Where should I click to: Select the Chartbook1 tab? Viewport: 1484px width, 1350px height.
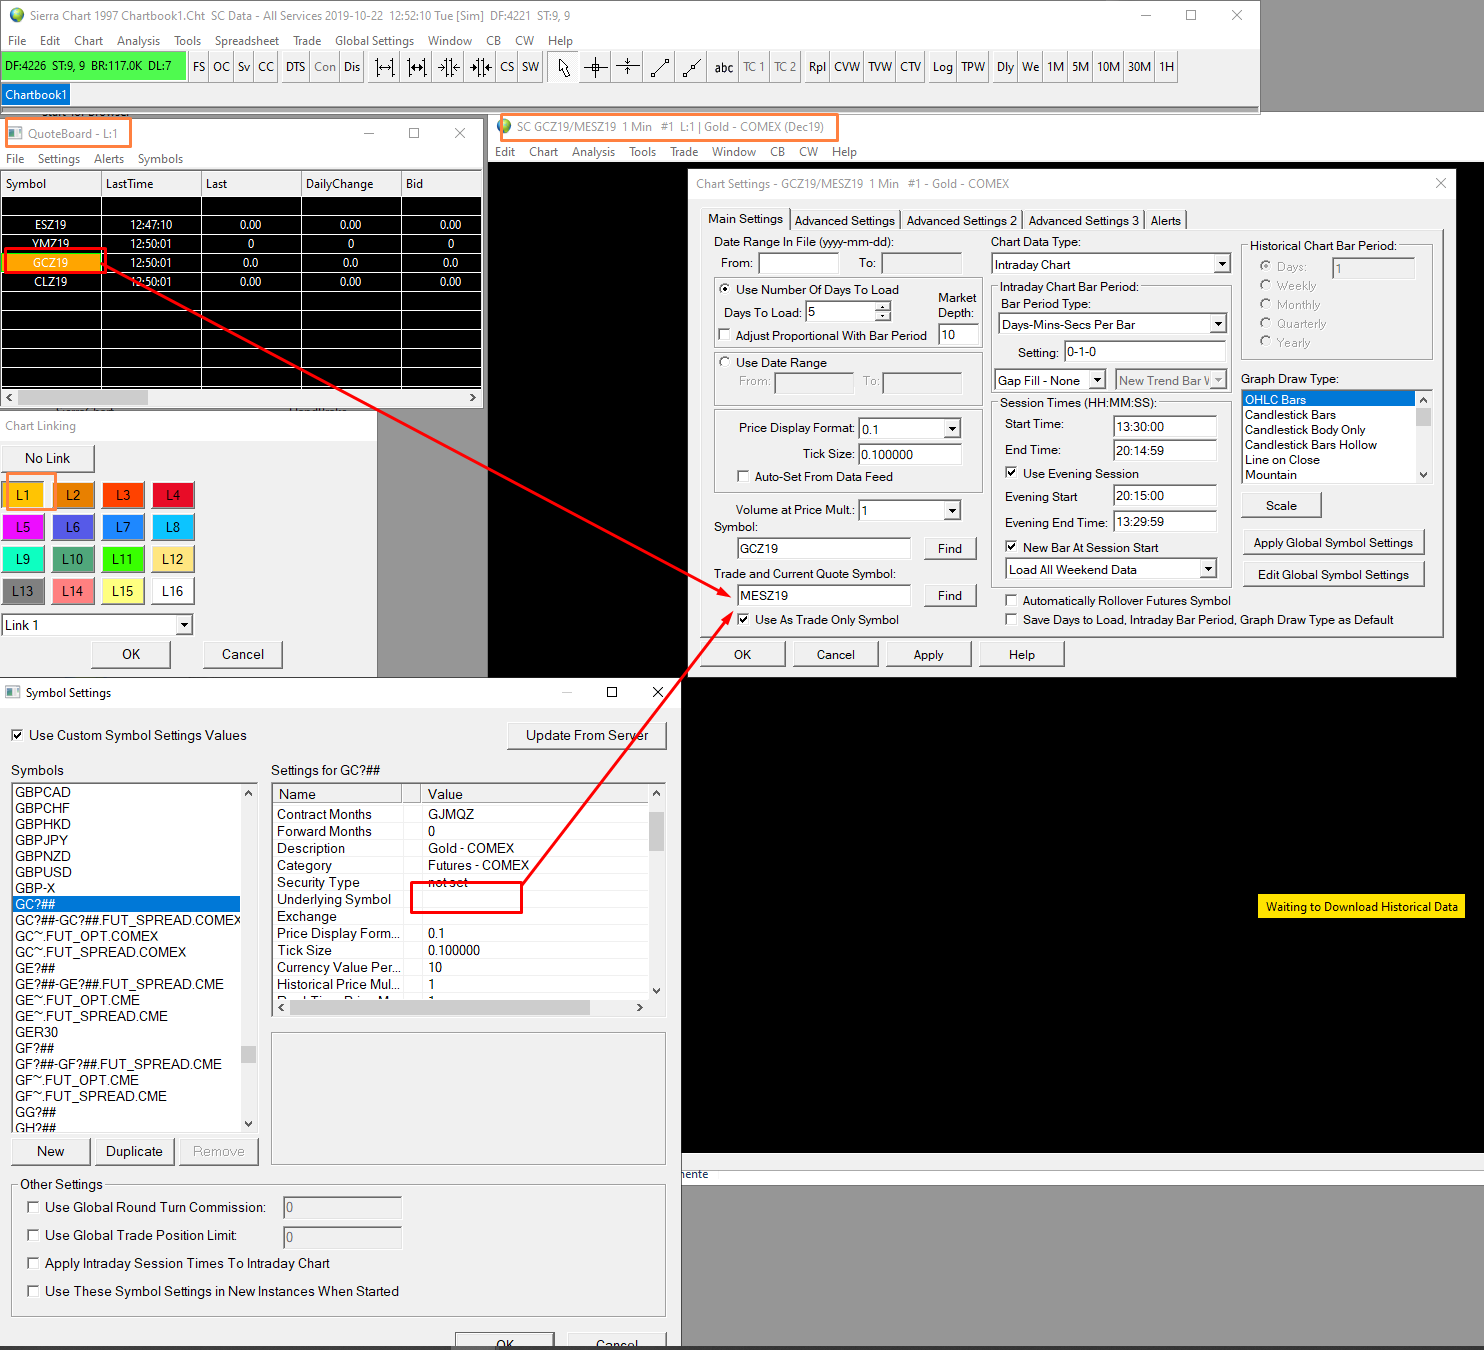coord(36,95)
